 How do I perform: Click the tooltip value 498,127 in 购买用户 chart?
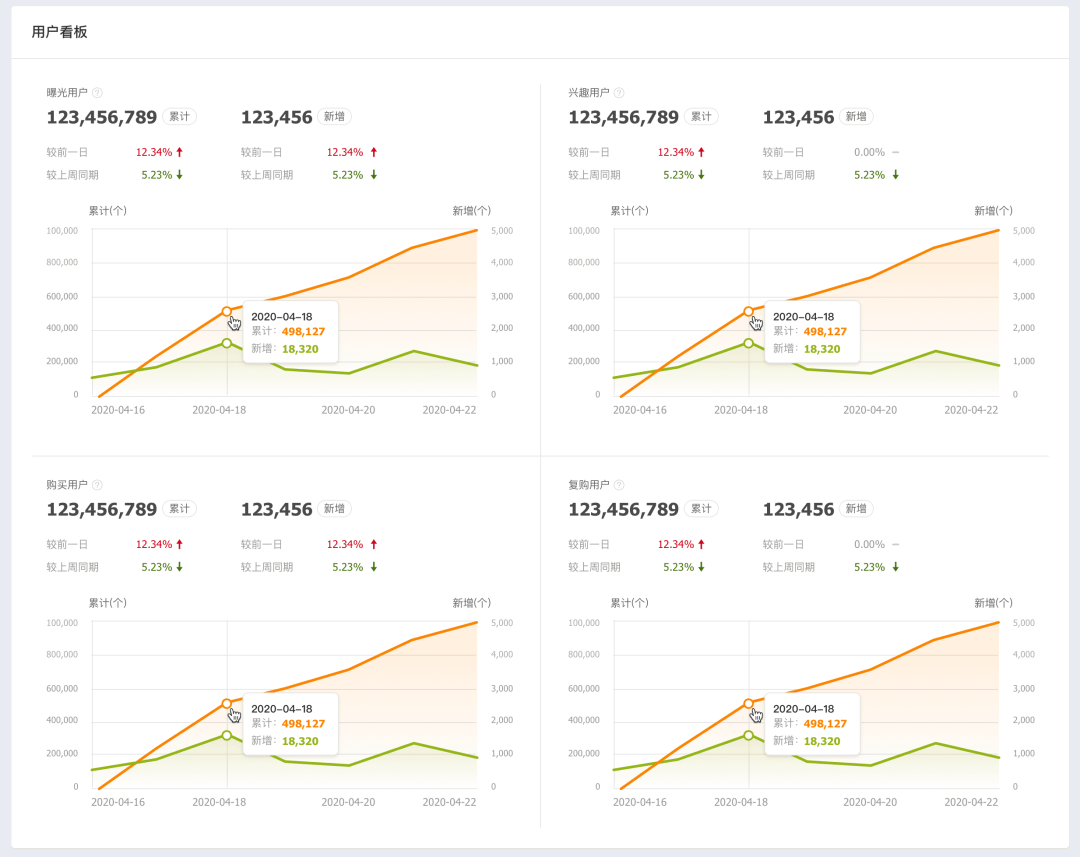click(303, 723)
